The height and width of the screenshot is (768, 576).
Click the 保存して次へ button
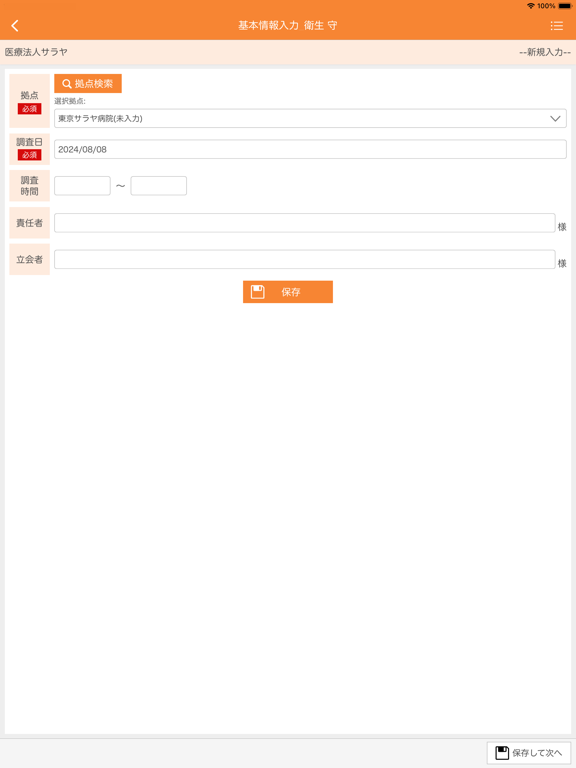point(529,753)
